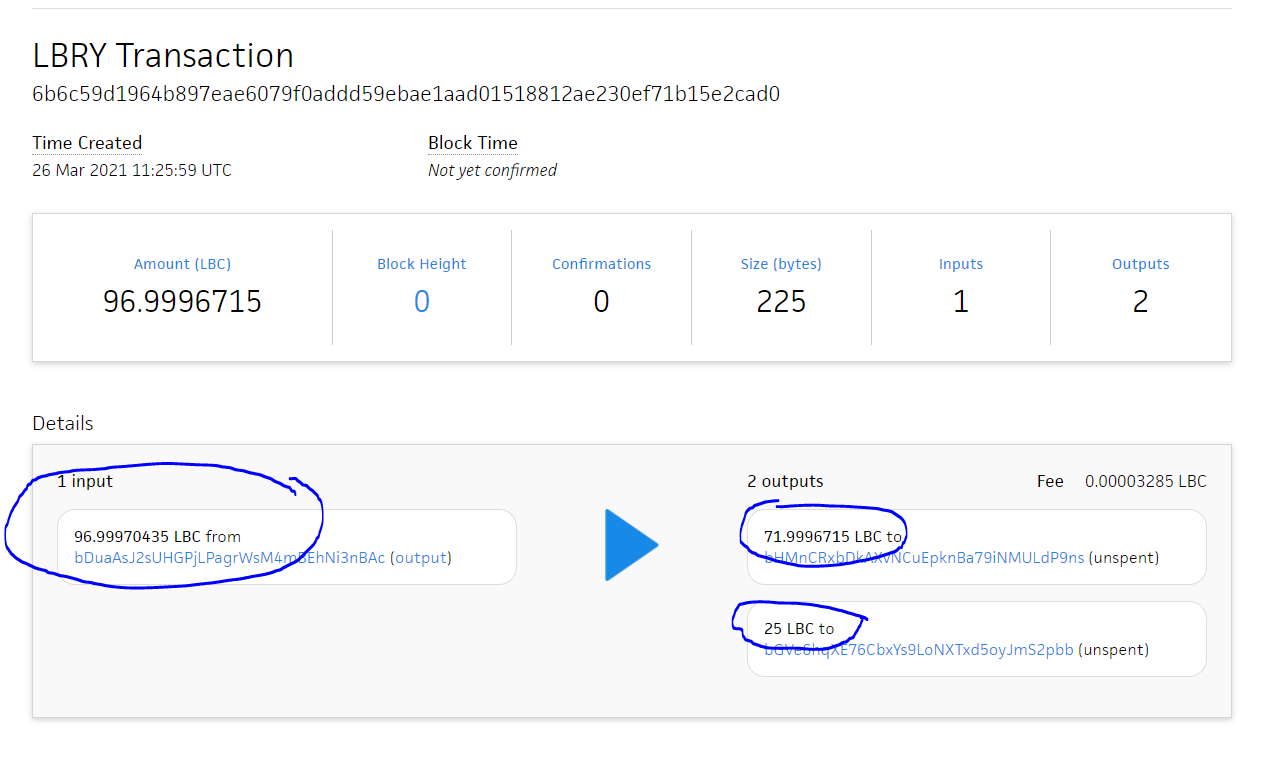Click the LBRY Transaction heading
1283x772 pixels.
coord(163,55)
